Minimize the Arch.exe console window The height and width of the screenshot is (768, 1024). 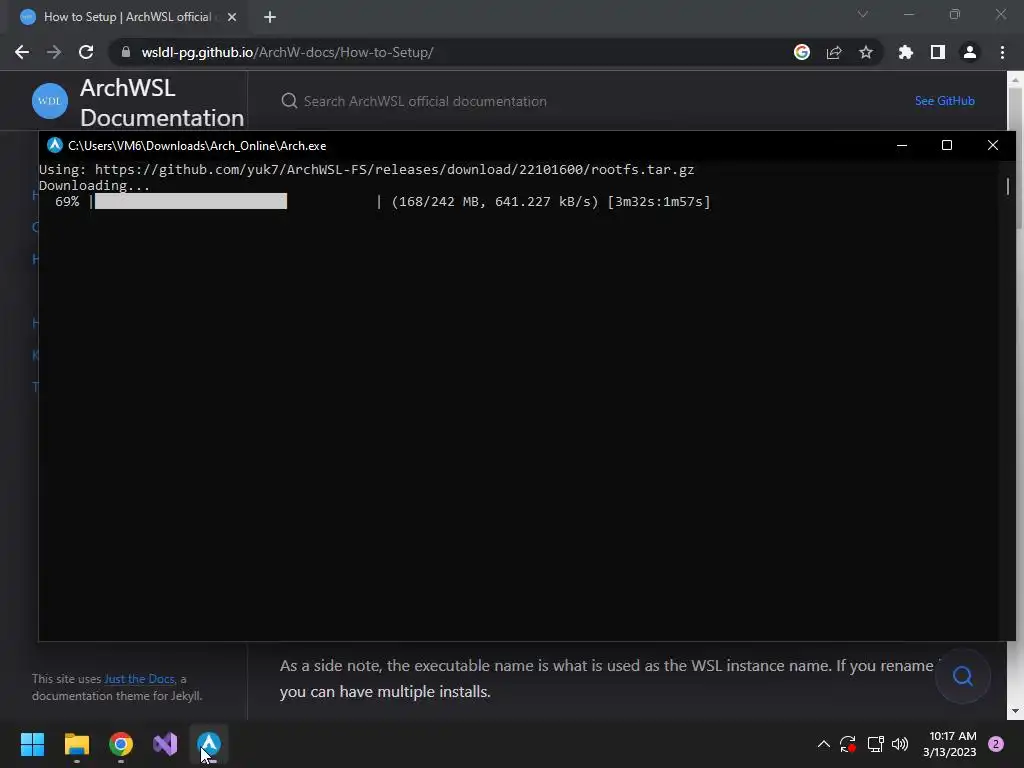coord(902,145)
